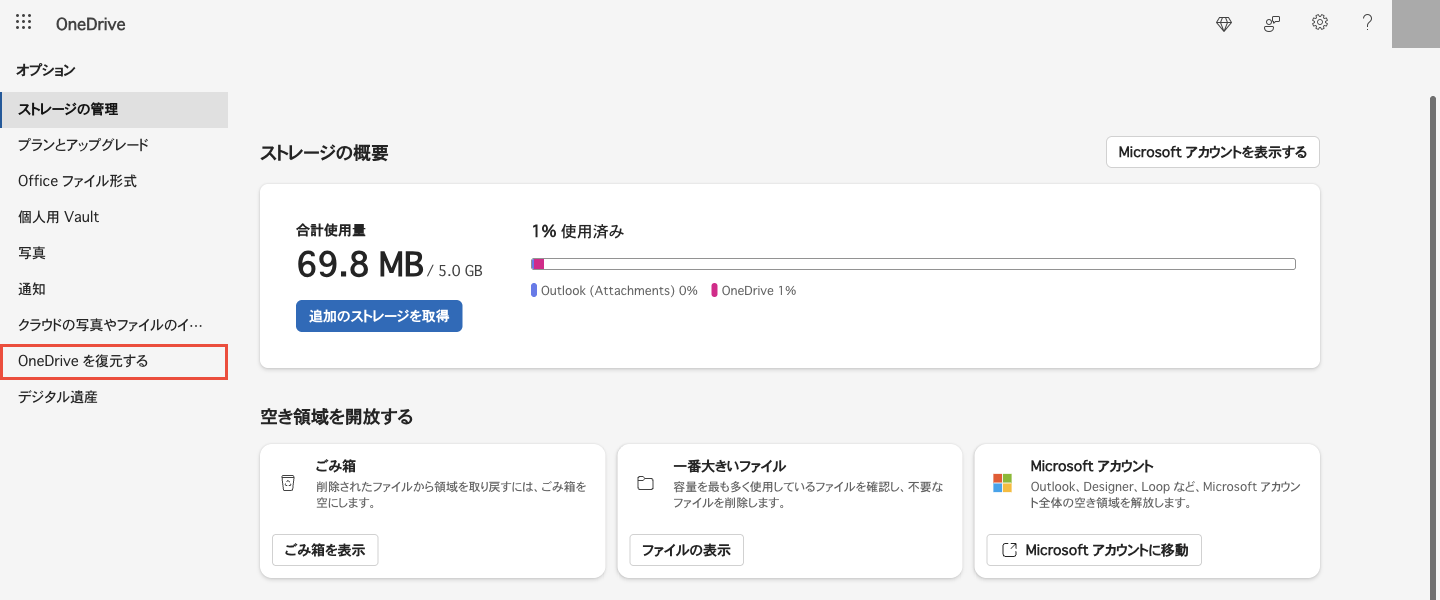Click the pink OneDrive 1% legend swatch
1440x600 pixels.
point(715,290)
